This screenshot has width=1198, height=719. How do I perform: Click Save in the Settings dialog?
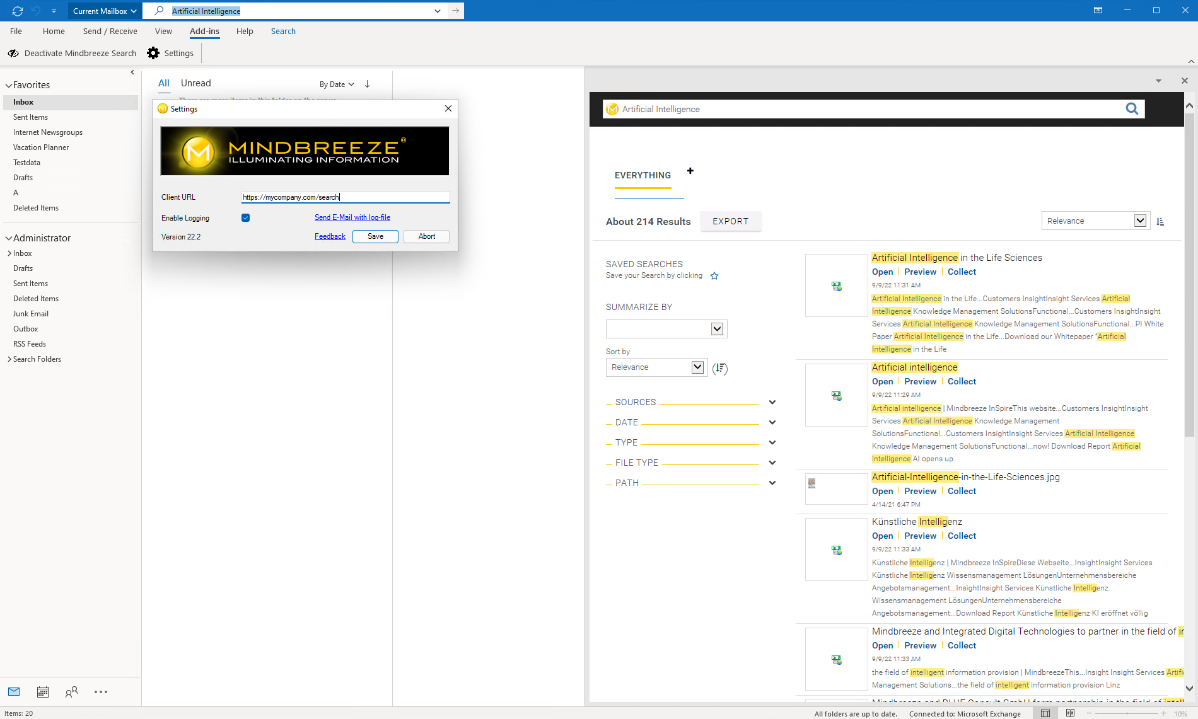point(375,237)
